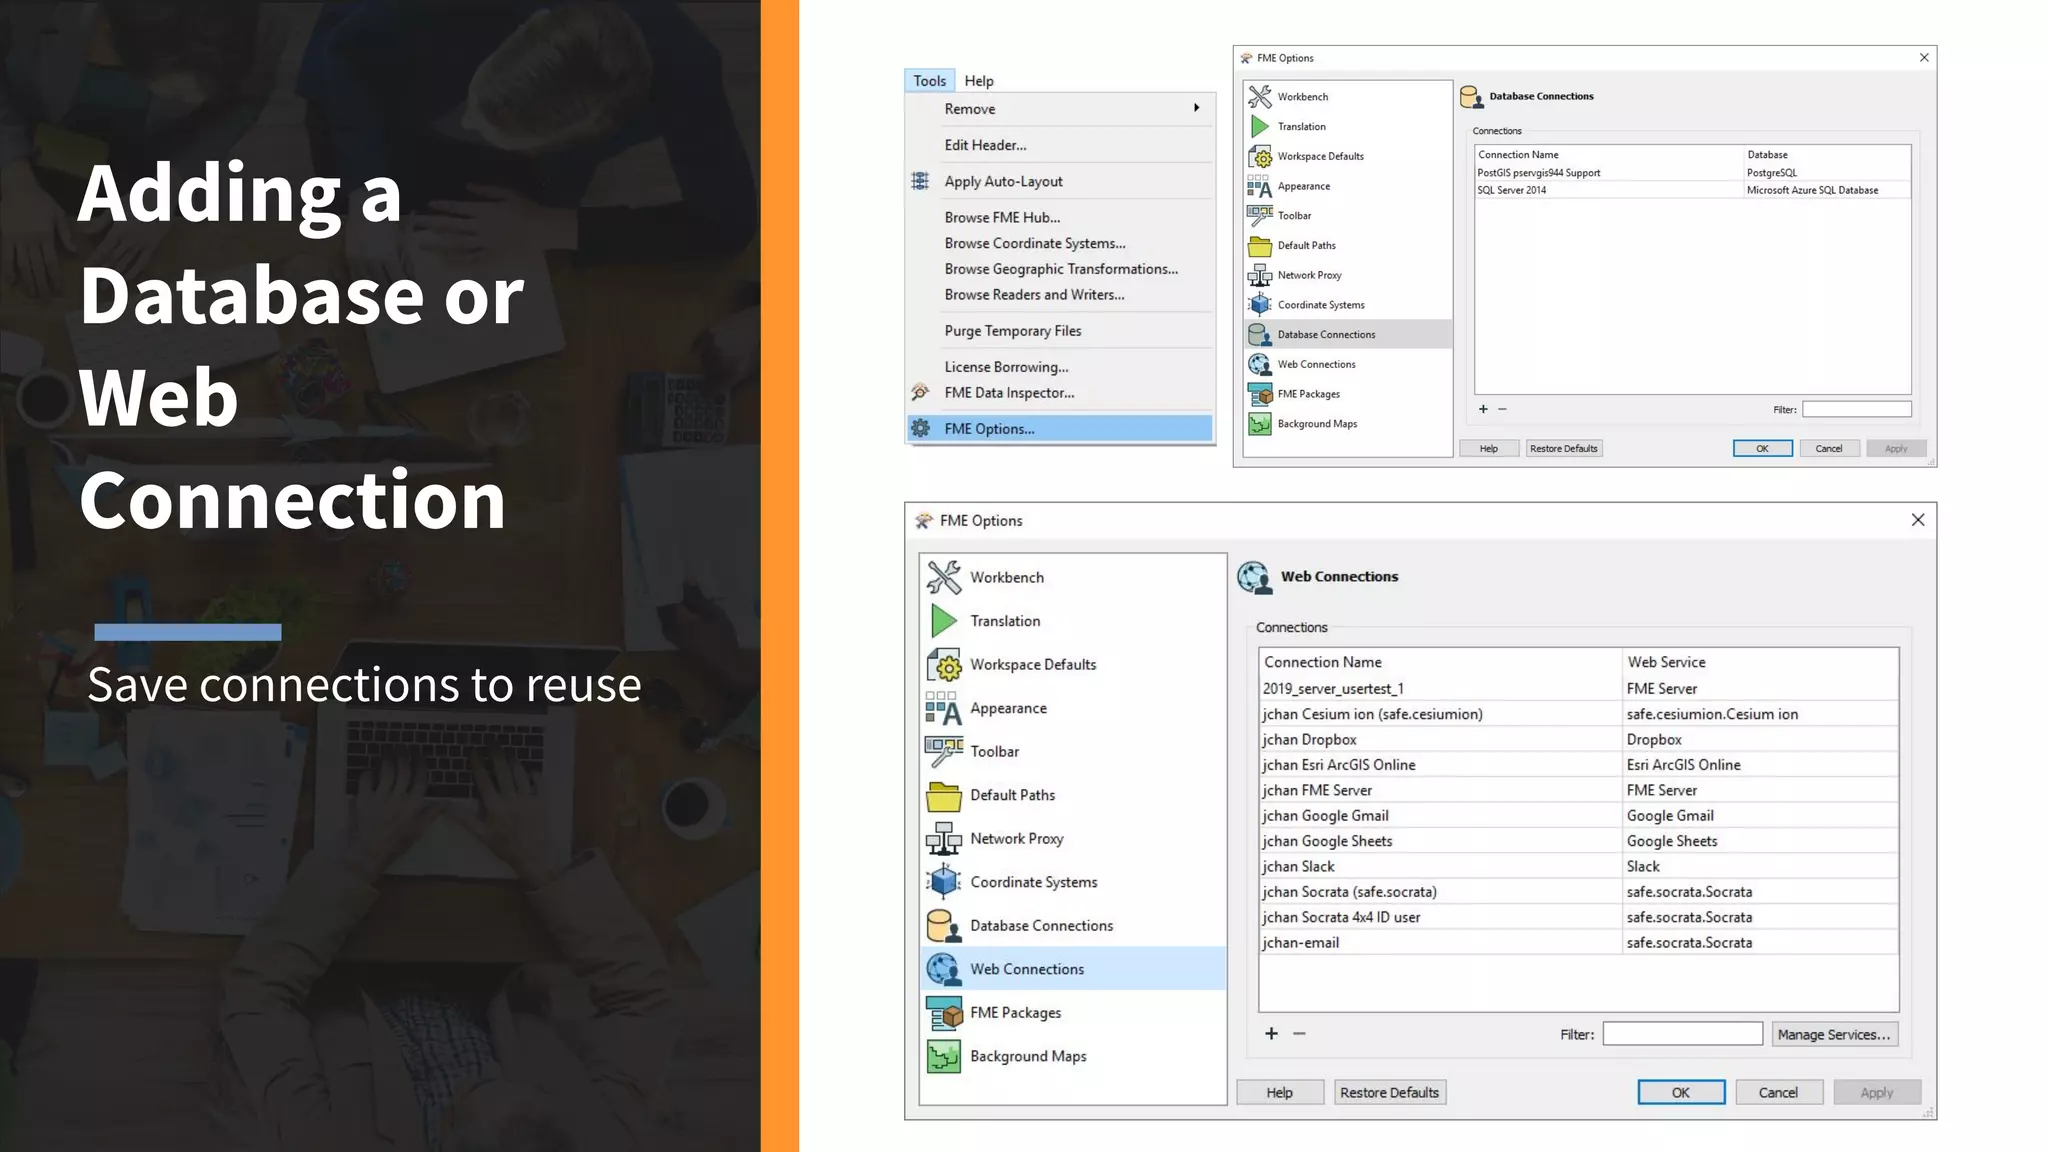The image size is (2048, 1152).
Task: Click the Background Maps icon in the small dialog
Action: pos(1260,424)
